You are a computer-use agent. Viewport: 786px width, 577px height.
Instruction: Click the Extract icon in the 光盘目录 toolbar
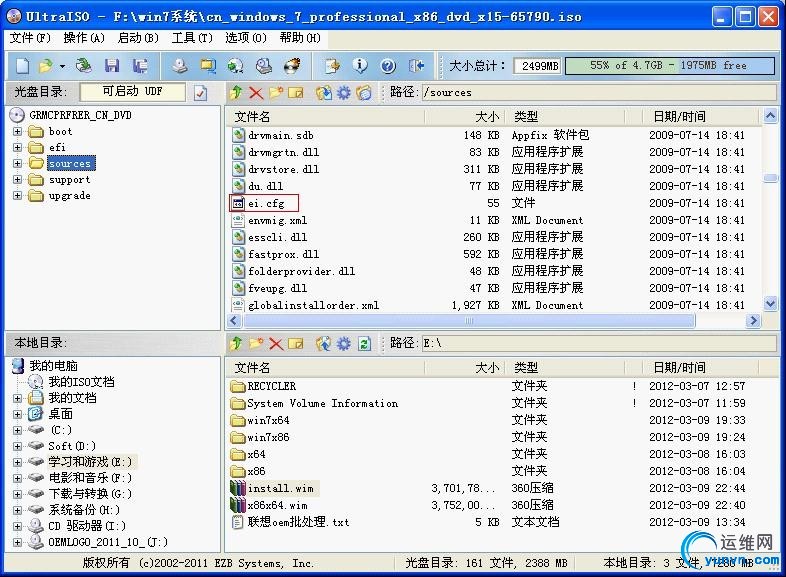324,92
